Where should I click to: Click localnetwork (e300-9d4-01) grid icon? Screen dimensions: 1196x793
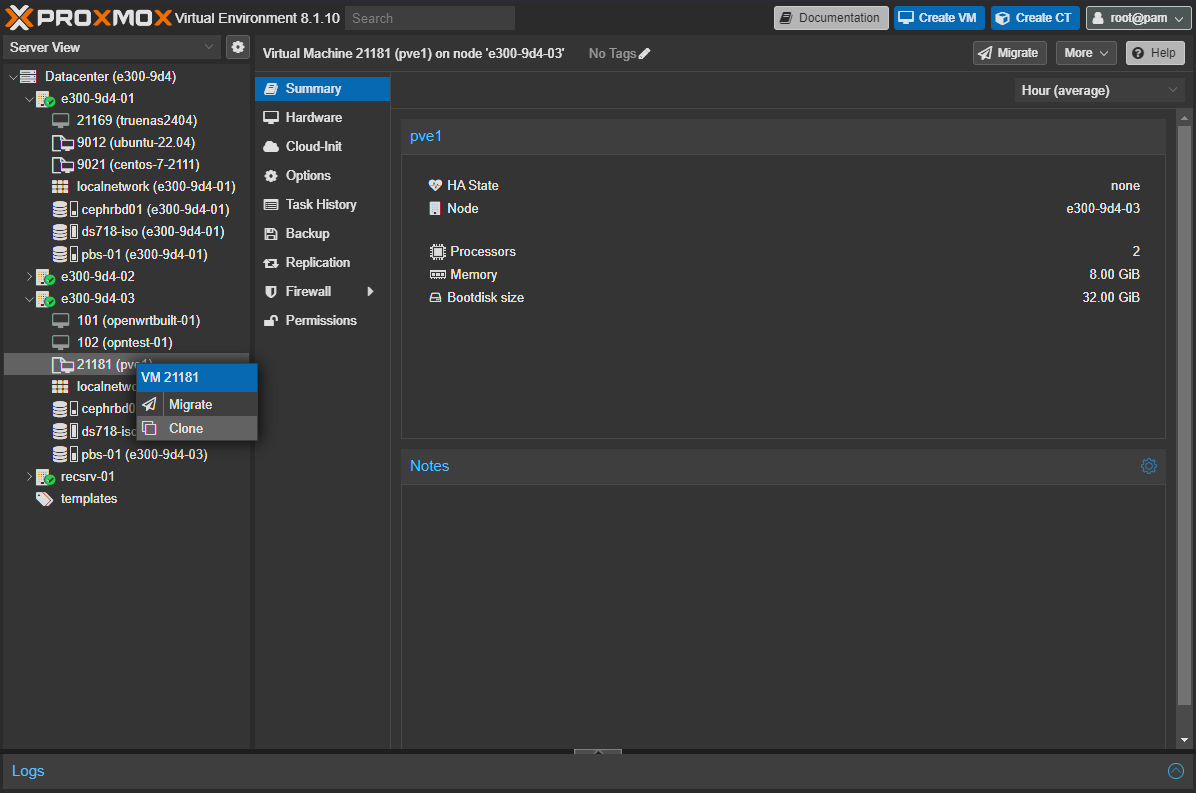click(60, 187)
